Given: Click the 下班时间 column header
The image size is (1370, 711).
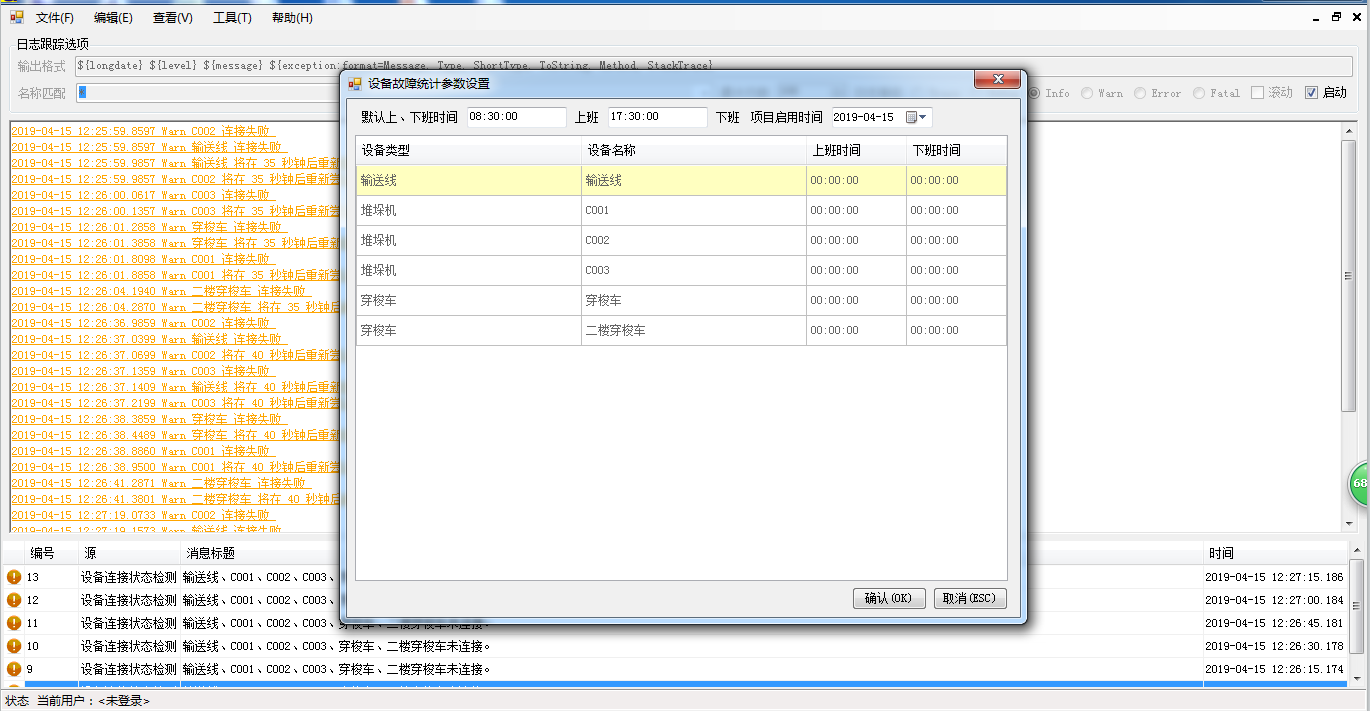Looking at the screenshot, I should pos(956,150).
